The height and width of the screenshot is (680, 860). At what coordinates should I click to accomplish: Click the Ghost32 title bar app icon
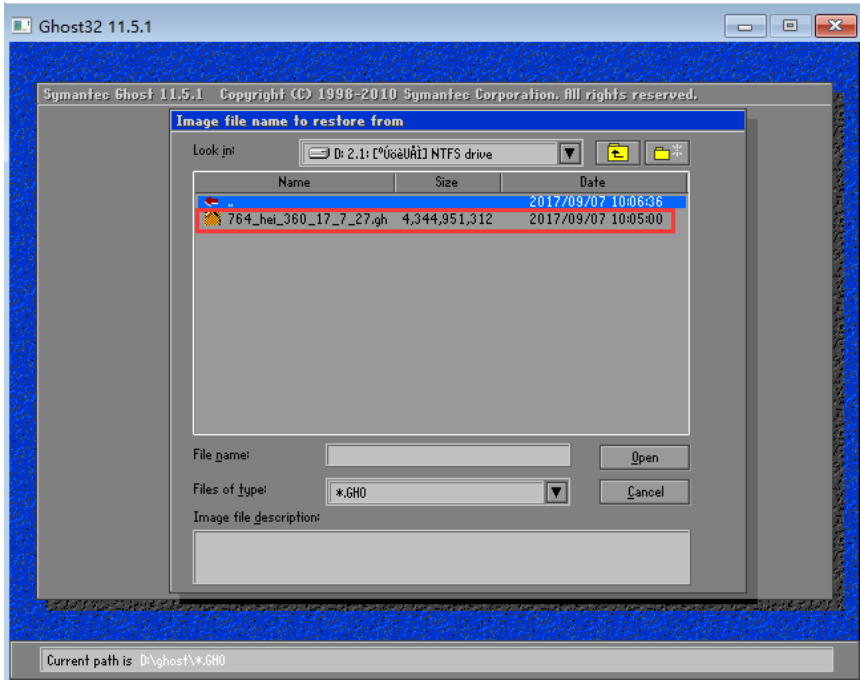click(x=21, y=26)
